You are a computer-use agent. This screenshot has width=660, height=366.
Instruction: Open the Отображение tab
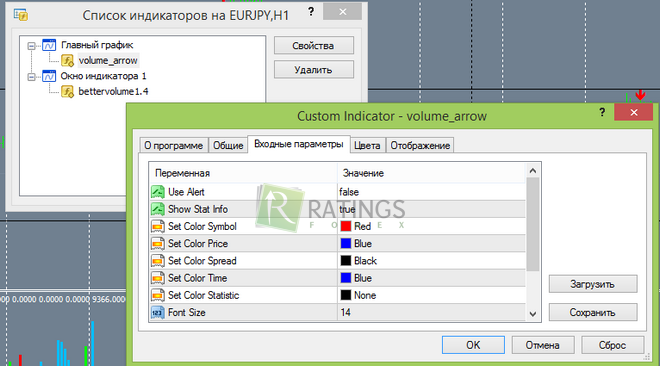(420, 146)
